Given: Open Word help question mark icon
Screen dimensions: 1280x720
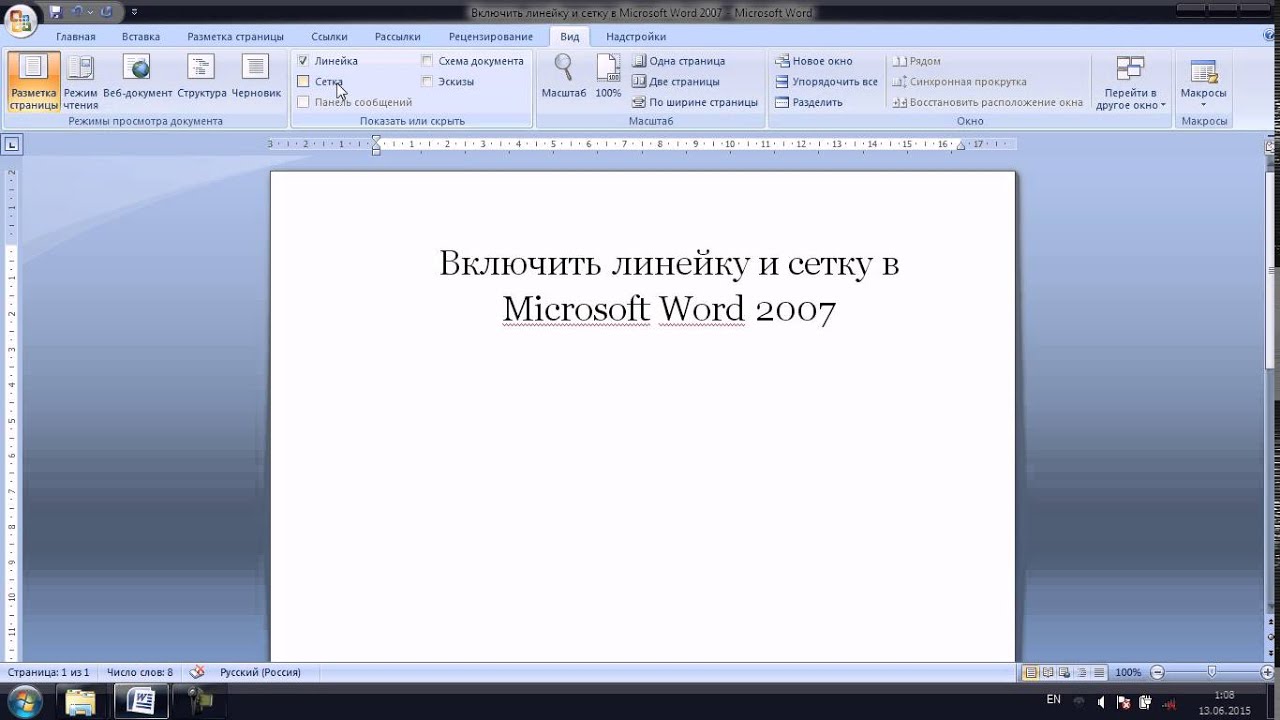Looking at the screenshot, I should tap(1270, 36).
